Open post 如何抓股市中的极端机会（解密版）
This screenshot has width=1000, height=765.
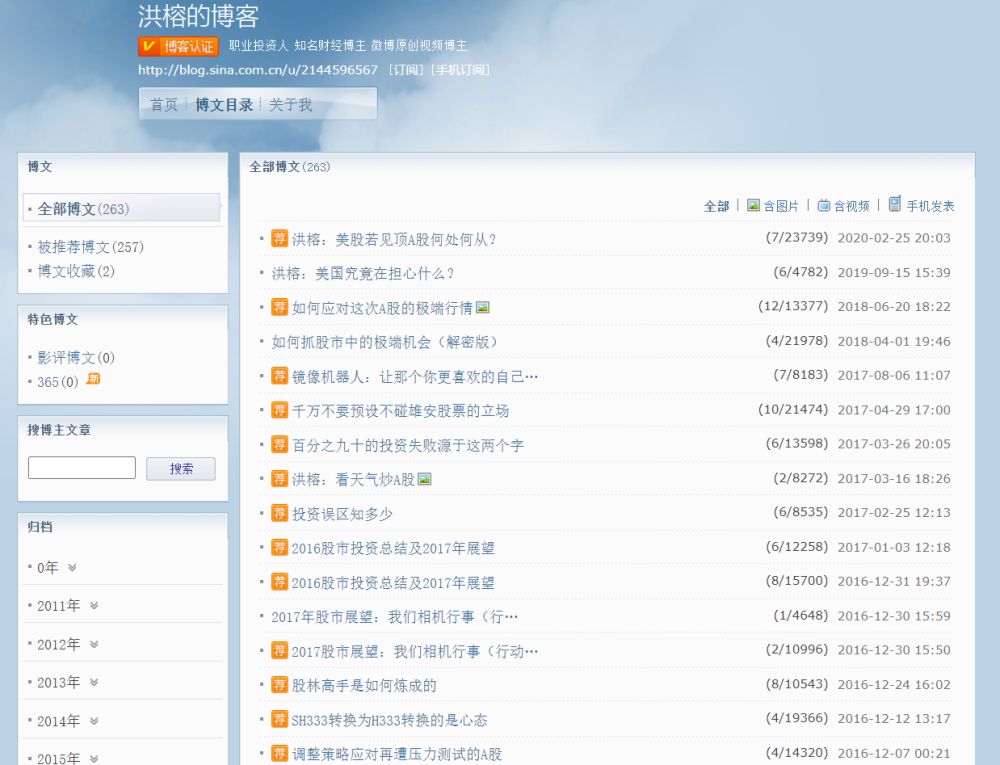pyautogui.click(x=385, y=342)
